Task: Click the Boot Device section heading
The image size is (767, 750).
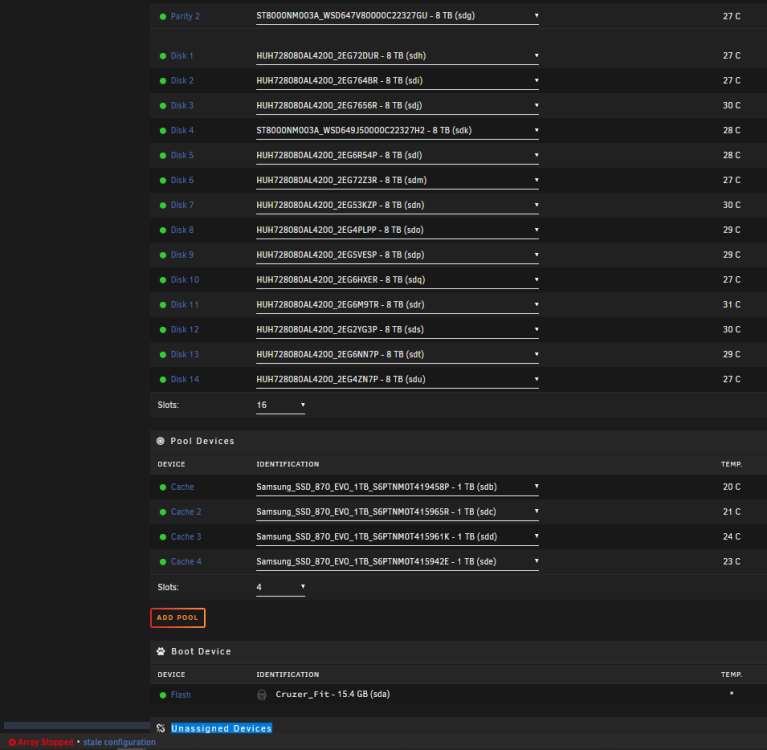Action: tap(201, 652)
